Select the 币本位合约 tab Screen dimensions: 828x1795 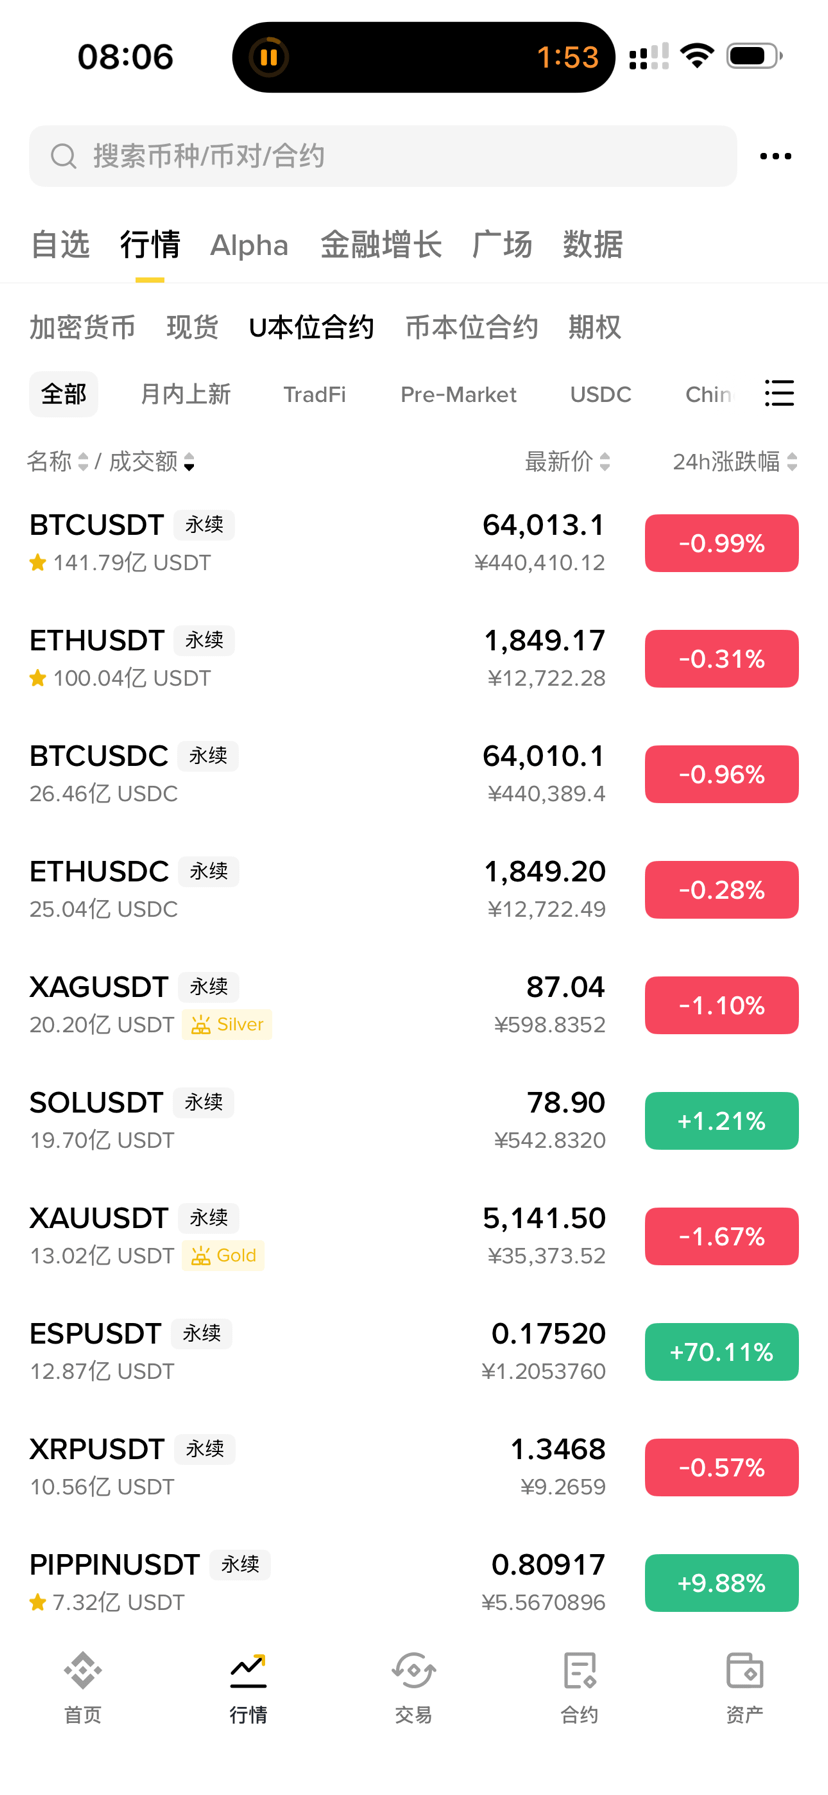tap(471, 327)
